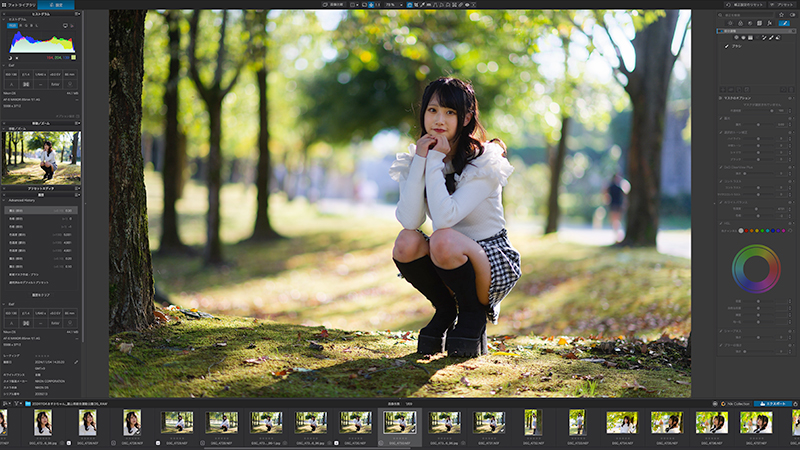Open the Color palette droplet icon
This screenshot has width=800, height=450.
(740, 23)
